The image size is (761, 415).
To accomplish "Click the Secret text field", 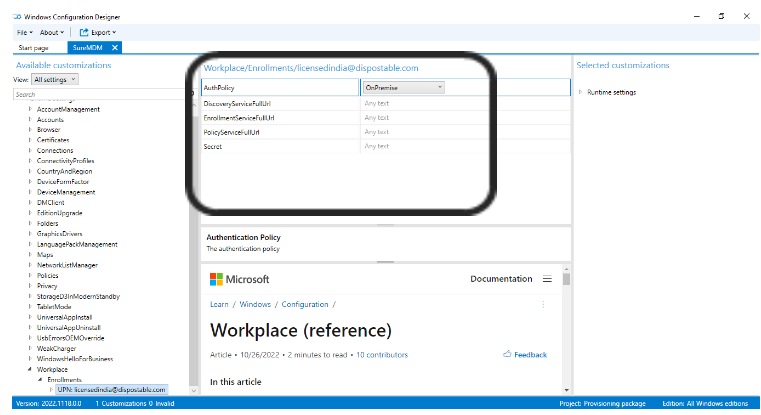I will [465, 146].
